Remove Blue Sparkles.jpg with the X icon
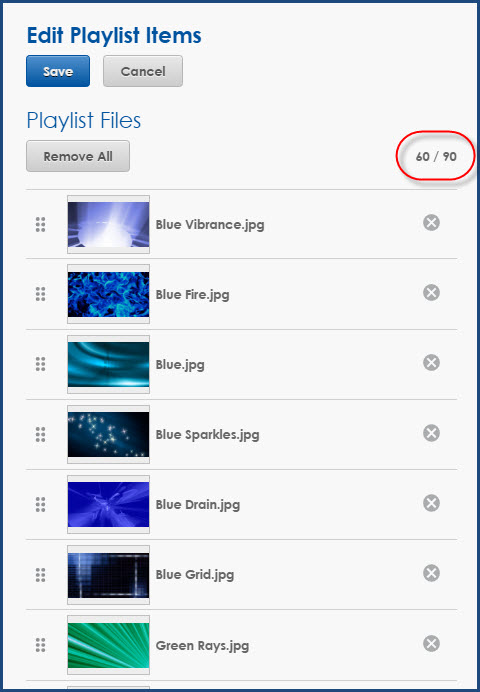 coord(431,433)
